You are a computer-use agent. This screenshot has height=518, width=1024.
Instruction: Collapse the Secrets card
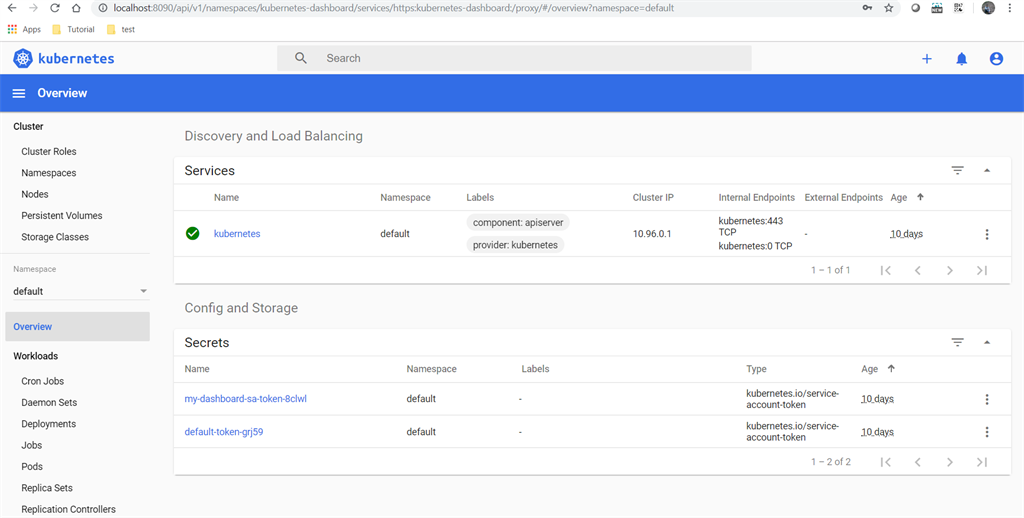(987, 343)
